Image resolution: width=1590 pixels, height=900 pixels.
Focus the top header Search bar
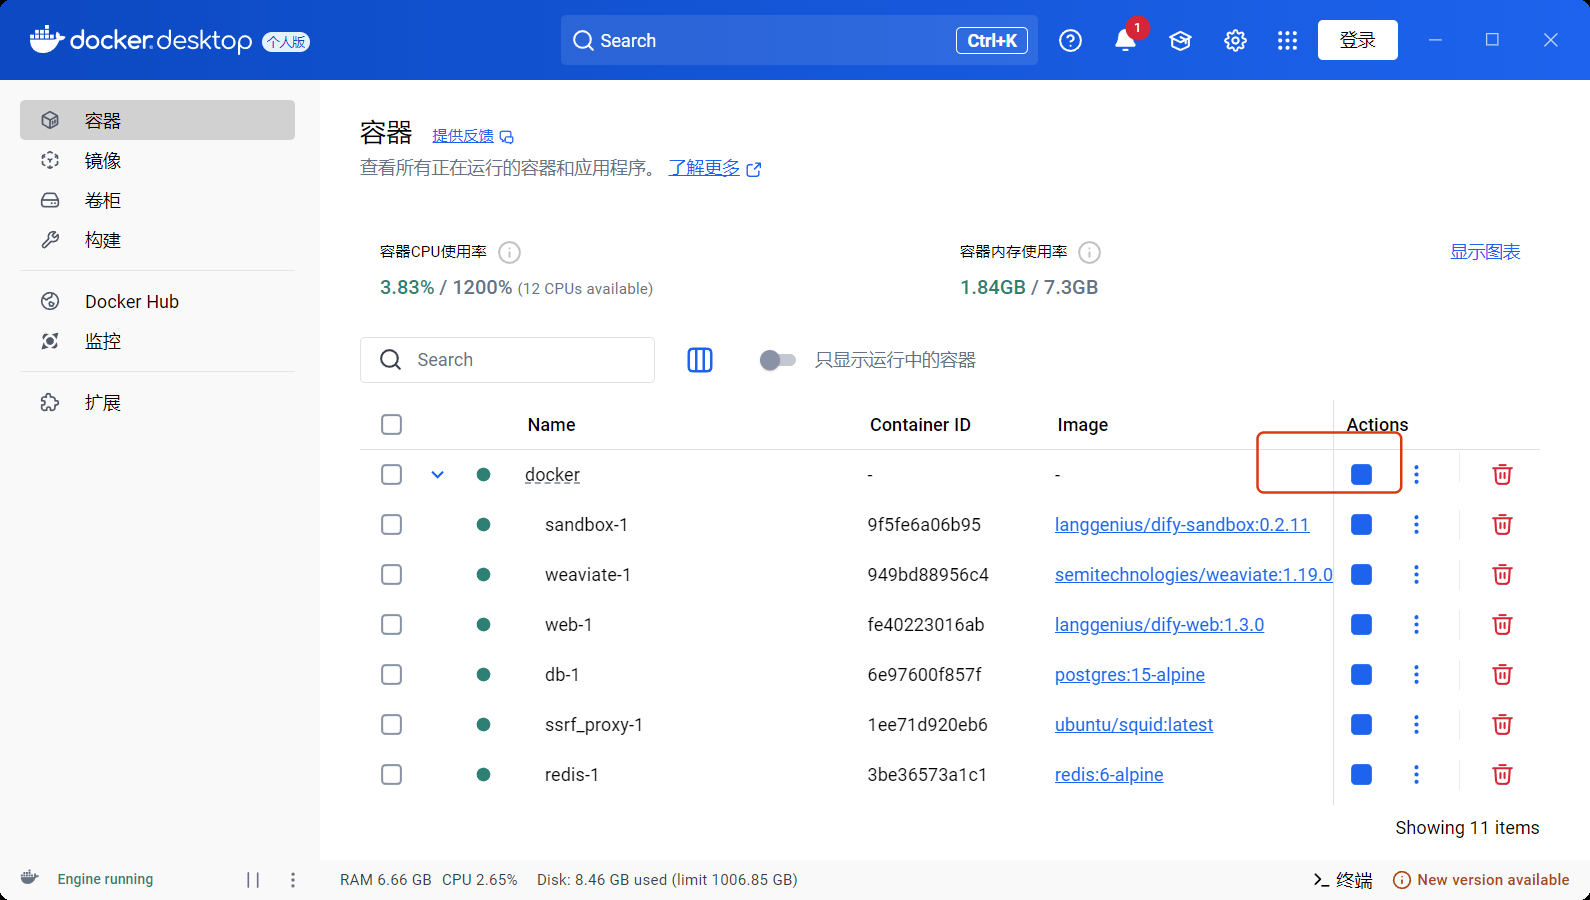[799, 41]
